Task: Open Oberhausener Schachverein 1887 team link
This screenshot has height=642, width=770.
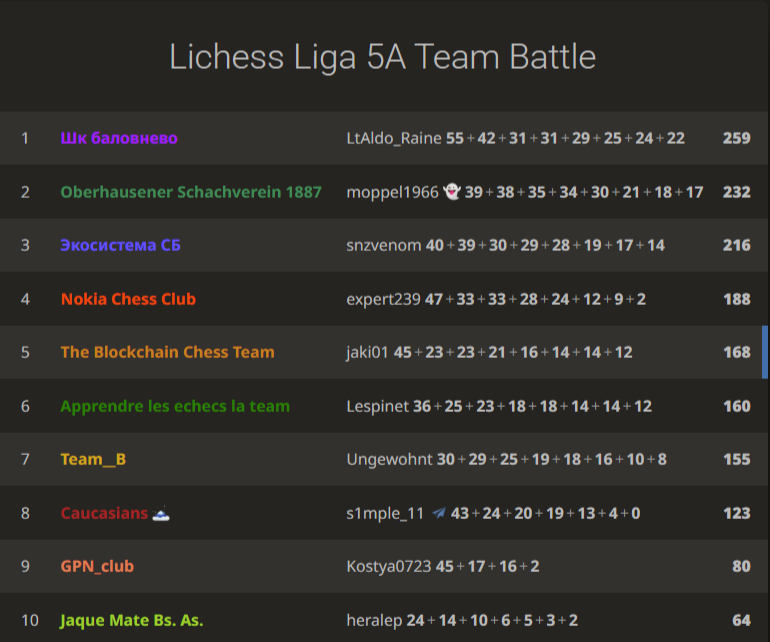Action: [191, 192]
